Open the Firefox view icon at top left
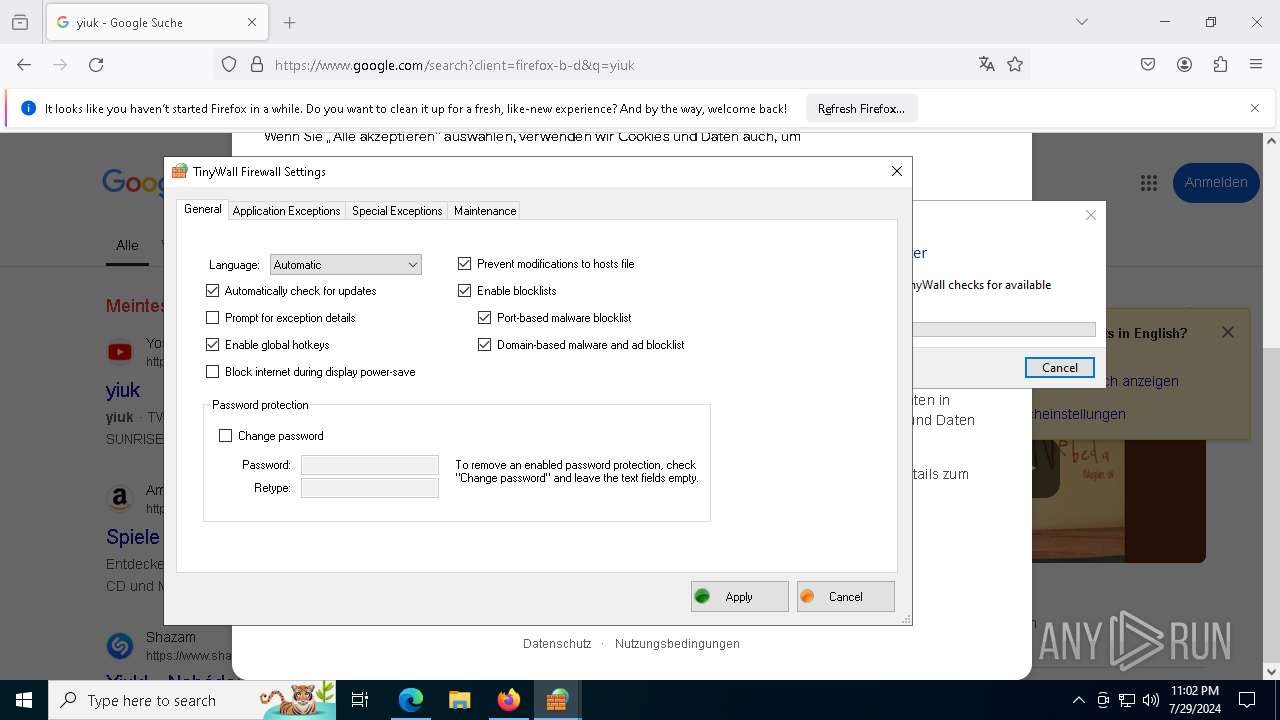The width and height of the screenshot is (1280, 720). [20, 22]
